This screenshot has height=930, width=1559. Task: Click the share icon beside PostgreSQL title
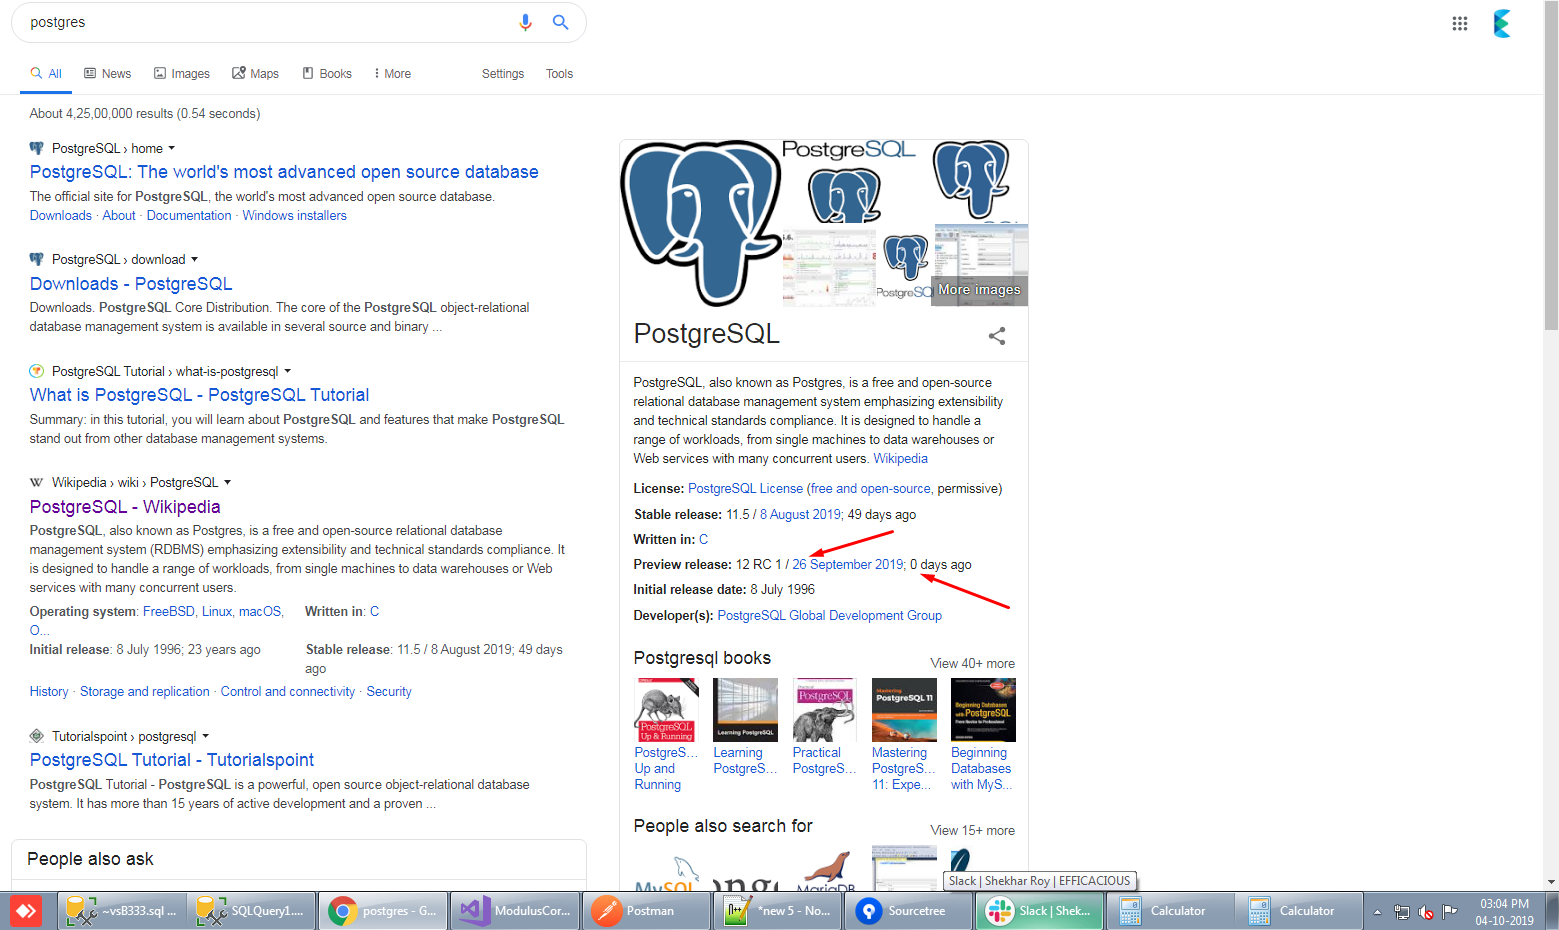click(x=996, y=336)
